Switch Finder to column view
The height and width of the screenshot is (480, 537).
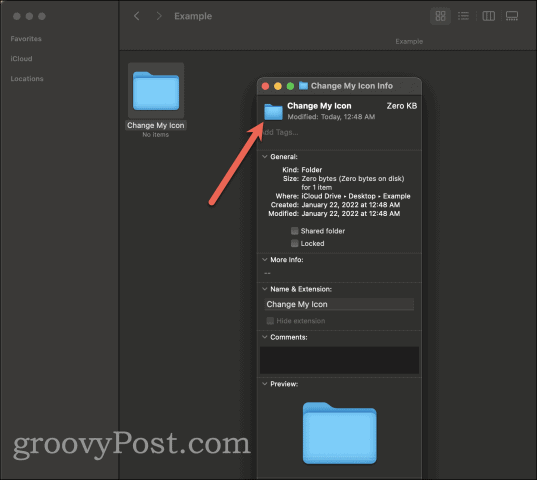click(x=488, y=16)
